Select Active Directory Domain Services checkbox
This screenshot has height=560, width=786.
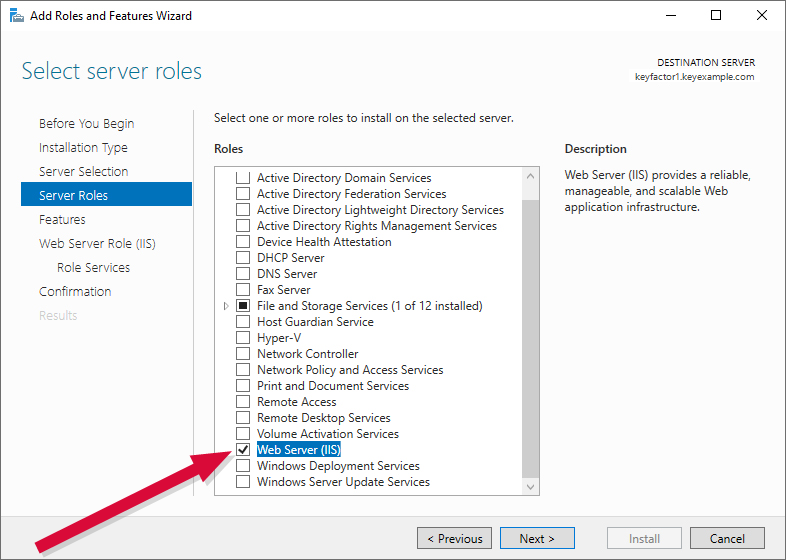242,178
